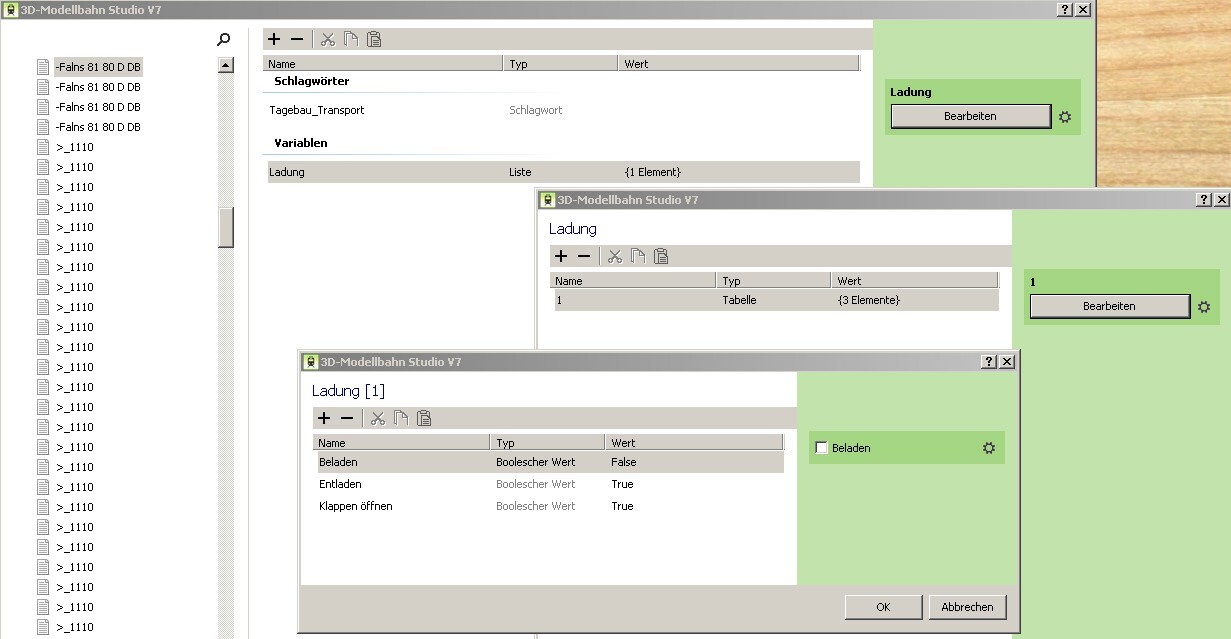
Task: Click the Boolescher Wert type of Entladen
Action: (x=536, y=484)
